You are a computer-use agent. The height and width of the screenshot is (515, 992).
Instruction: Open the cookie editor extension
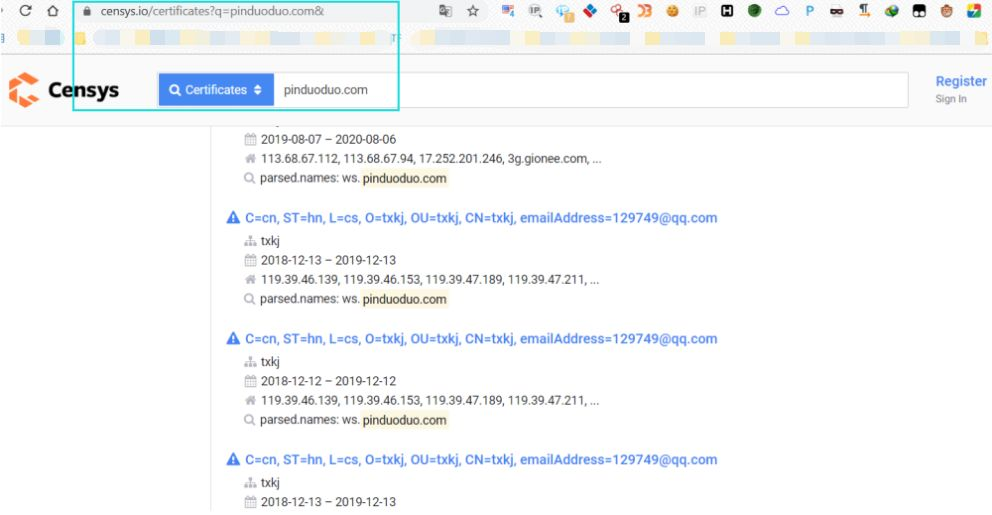[x=673, y=11]
